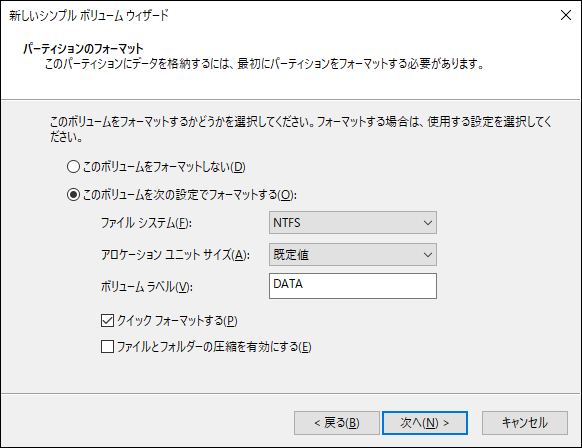The image size is (582, 448).
Task: Proceed with the 次へ(N) > button
Action: pos(425,423)
